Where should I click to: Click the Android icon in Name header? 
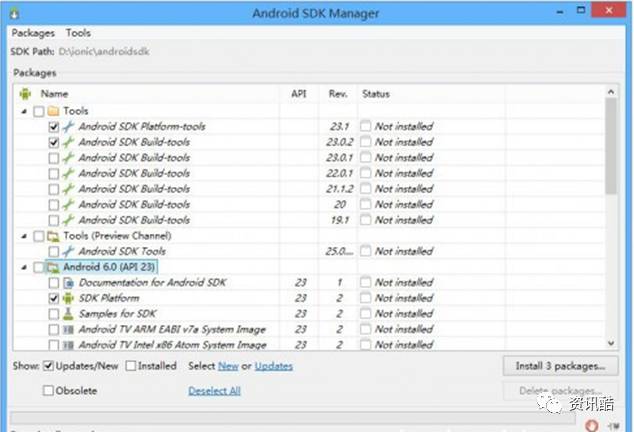point(25,94)
